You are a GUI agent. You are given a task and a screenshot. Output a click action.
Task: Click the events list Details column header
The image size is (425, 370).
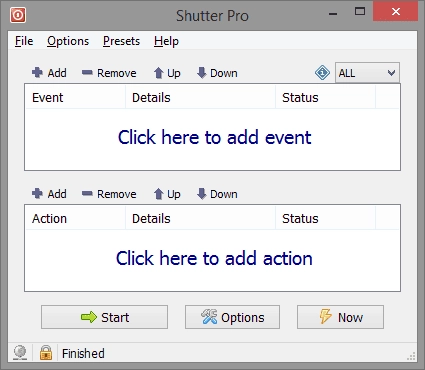coord(200,97)
